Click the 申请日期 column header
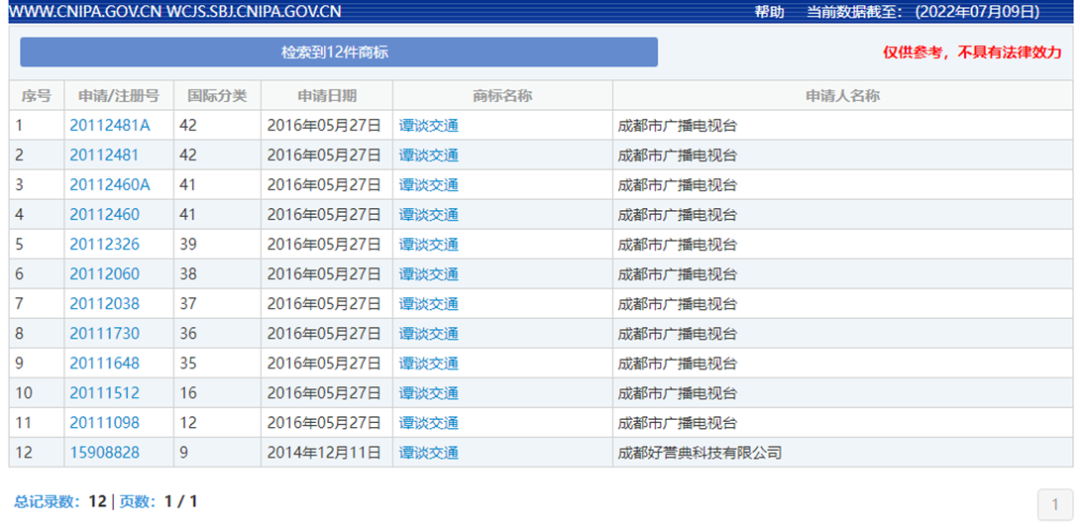Image resolution: width=1080 pixels, height=527 pixels. (327, 96)
